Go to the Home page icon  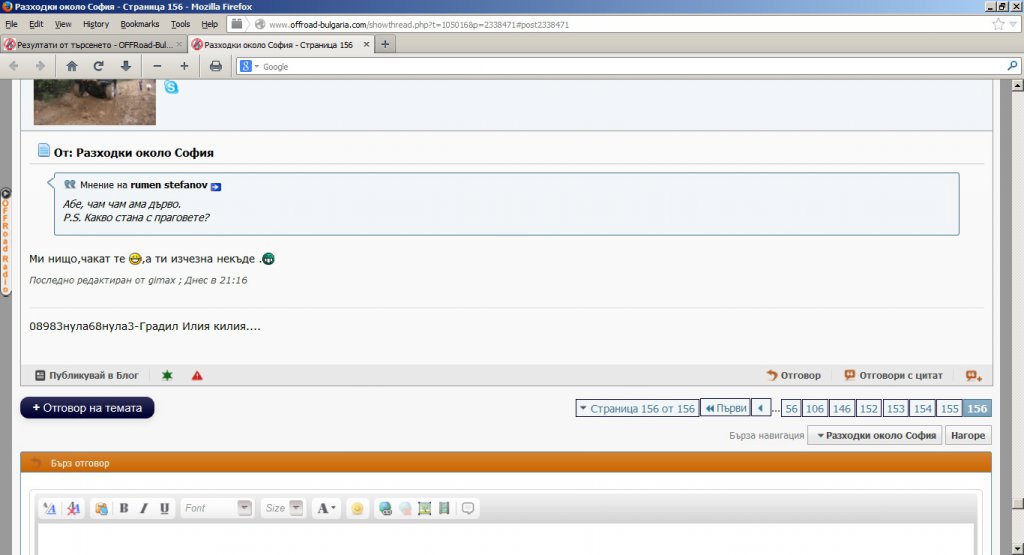pos(72,66)
